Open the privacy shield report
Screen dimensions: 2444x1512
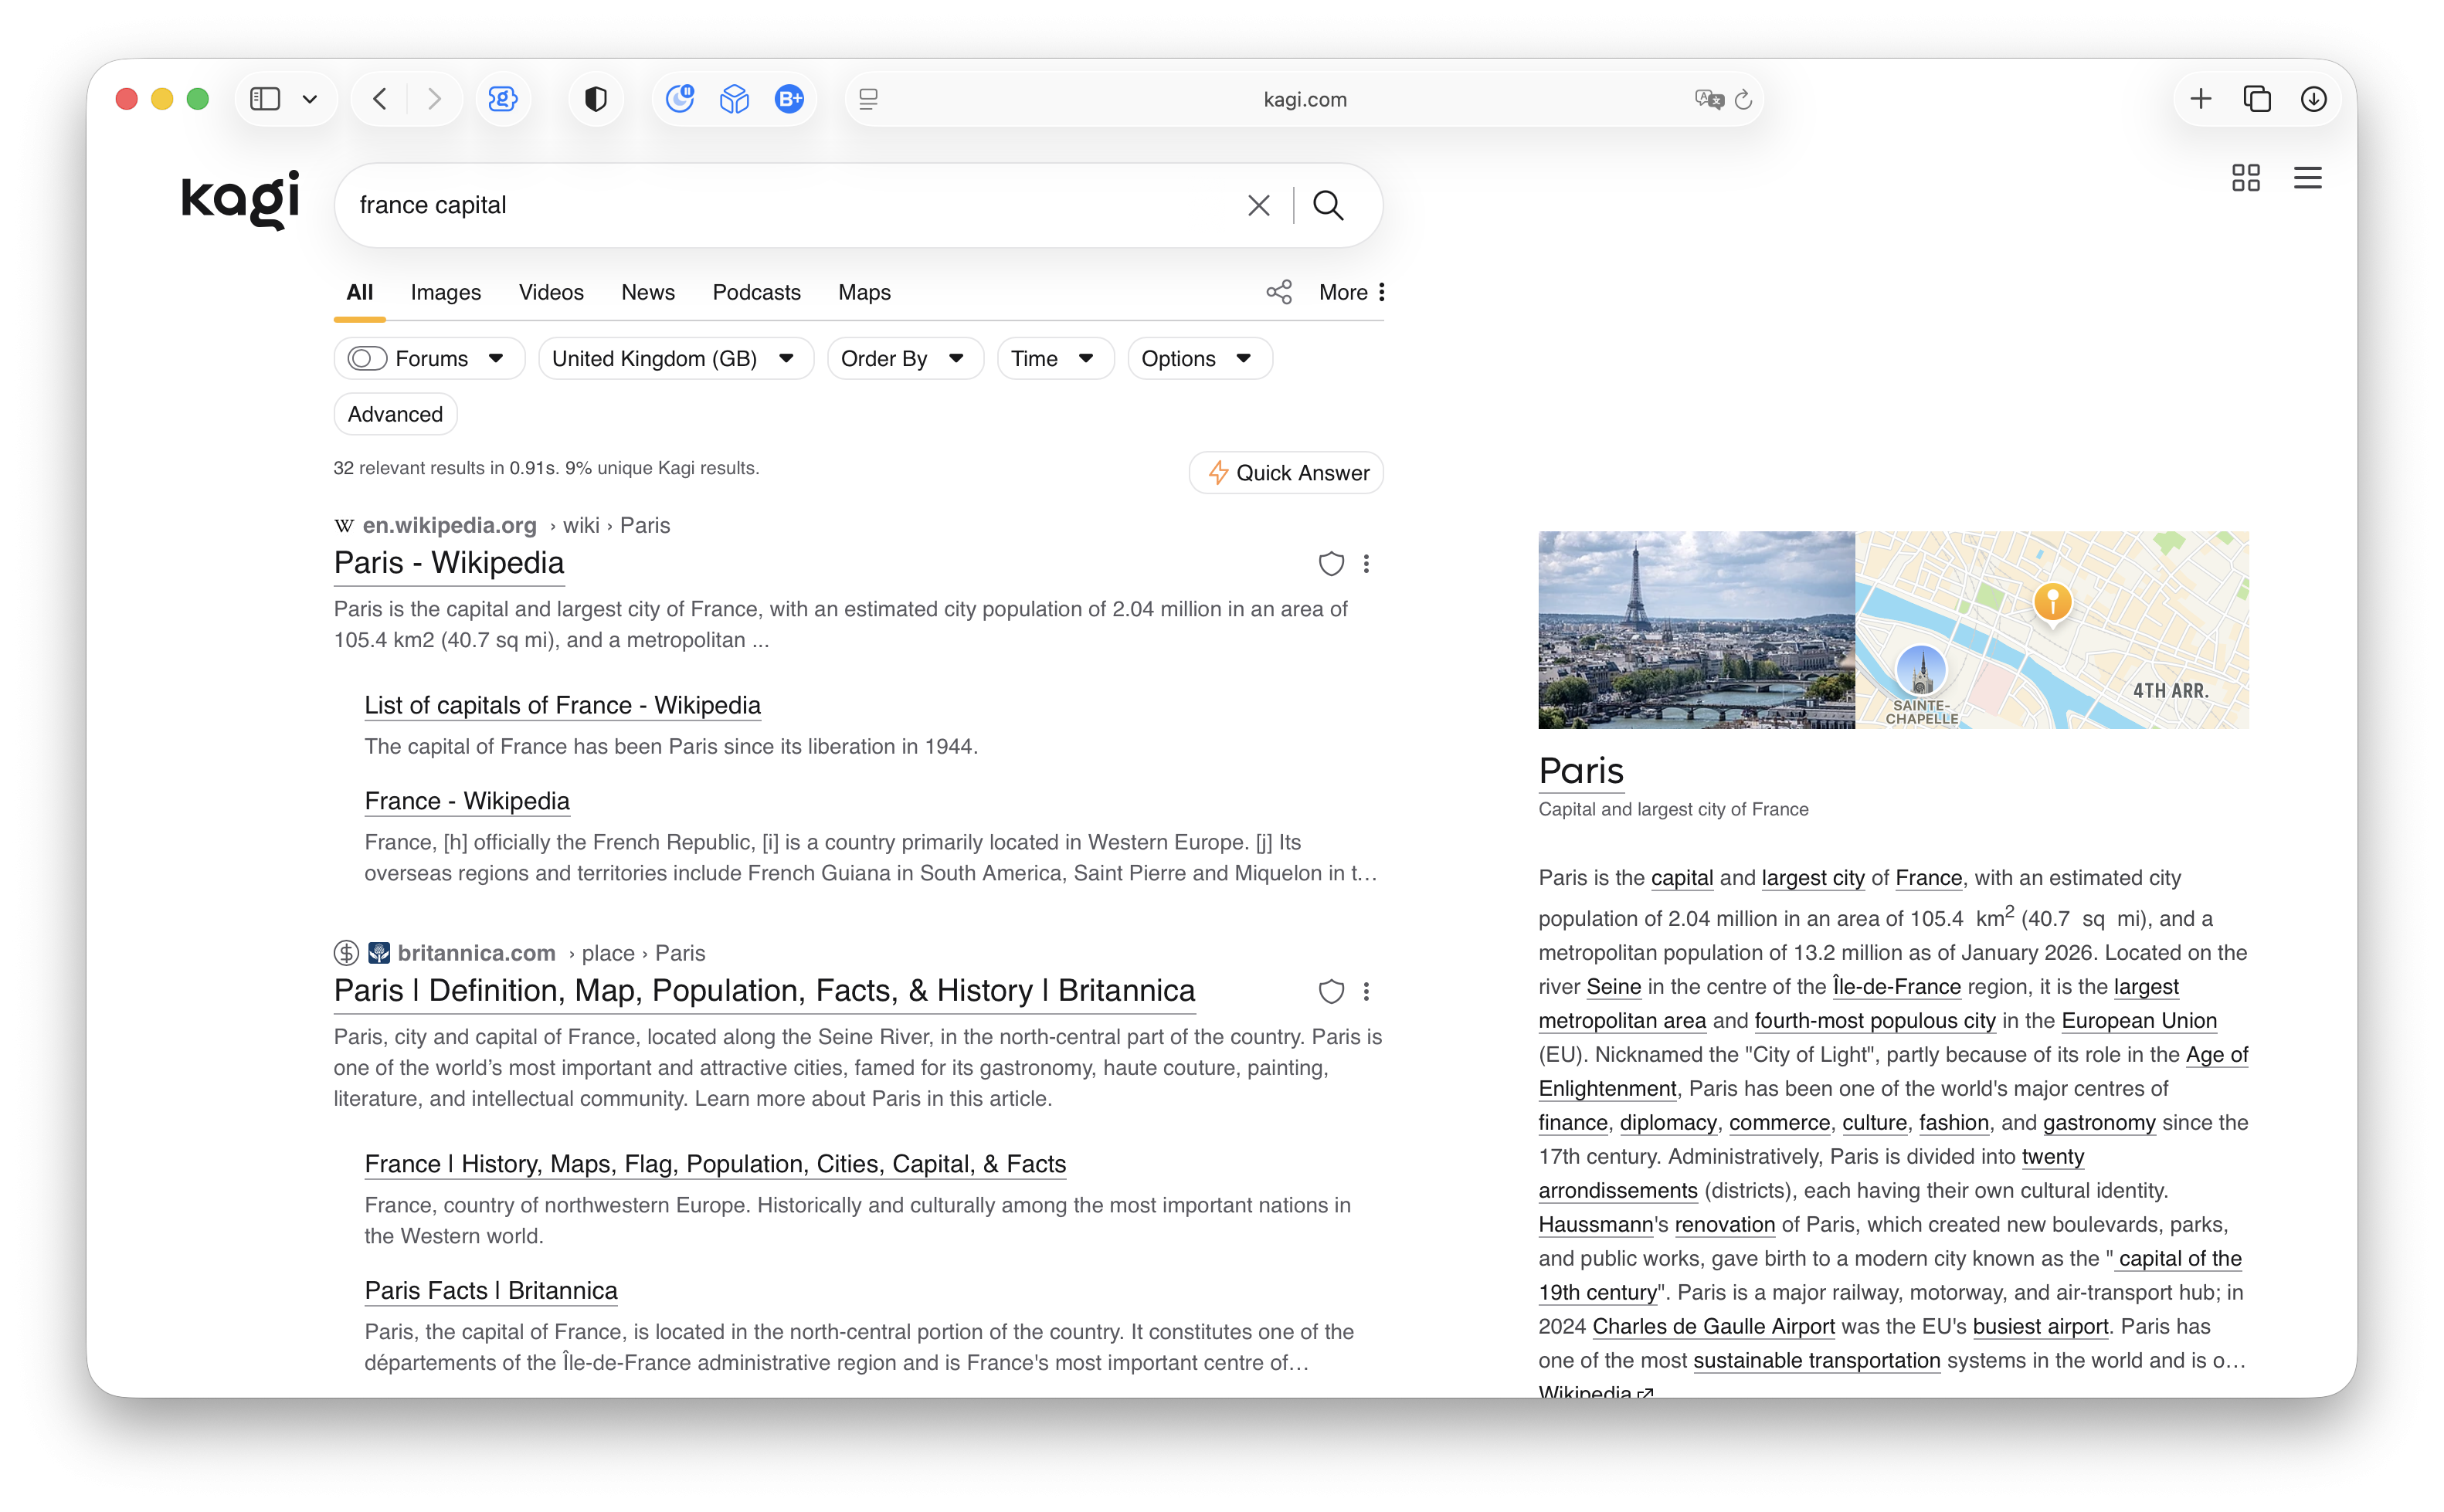596,99
